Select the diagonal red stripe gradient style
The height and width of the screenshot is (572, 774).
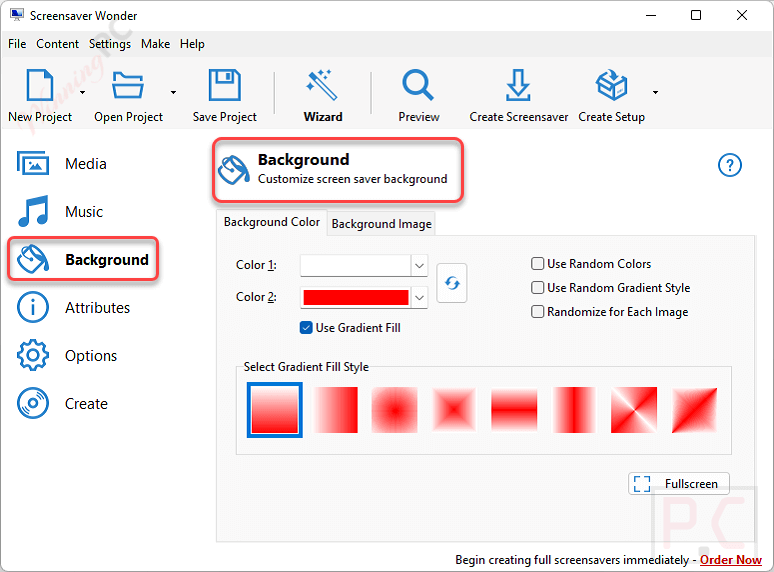pyautogui.click(x=694, y=410)
